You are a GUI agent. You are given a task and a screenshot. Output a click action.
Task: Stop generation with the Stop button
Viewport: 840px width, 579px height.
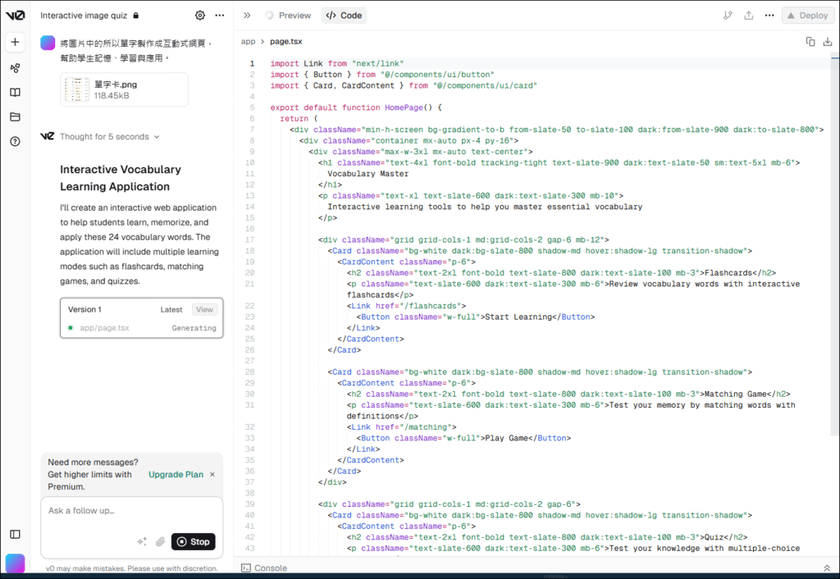(x=193, y=542)
